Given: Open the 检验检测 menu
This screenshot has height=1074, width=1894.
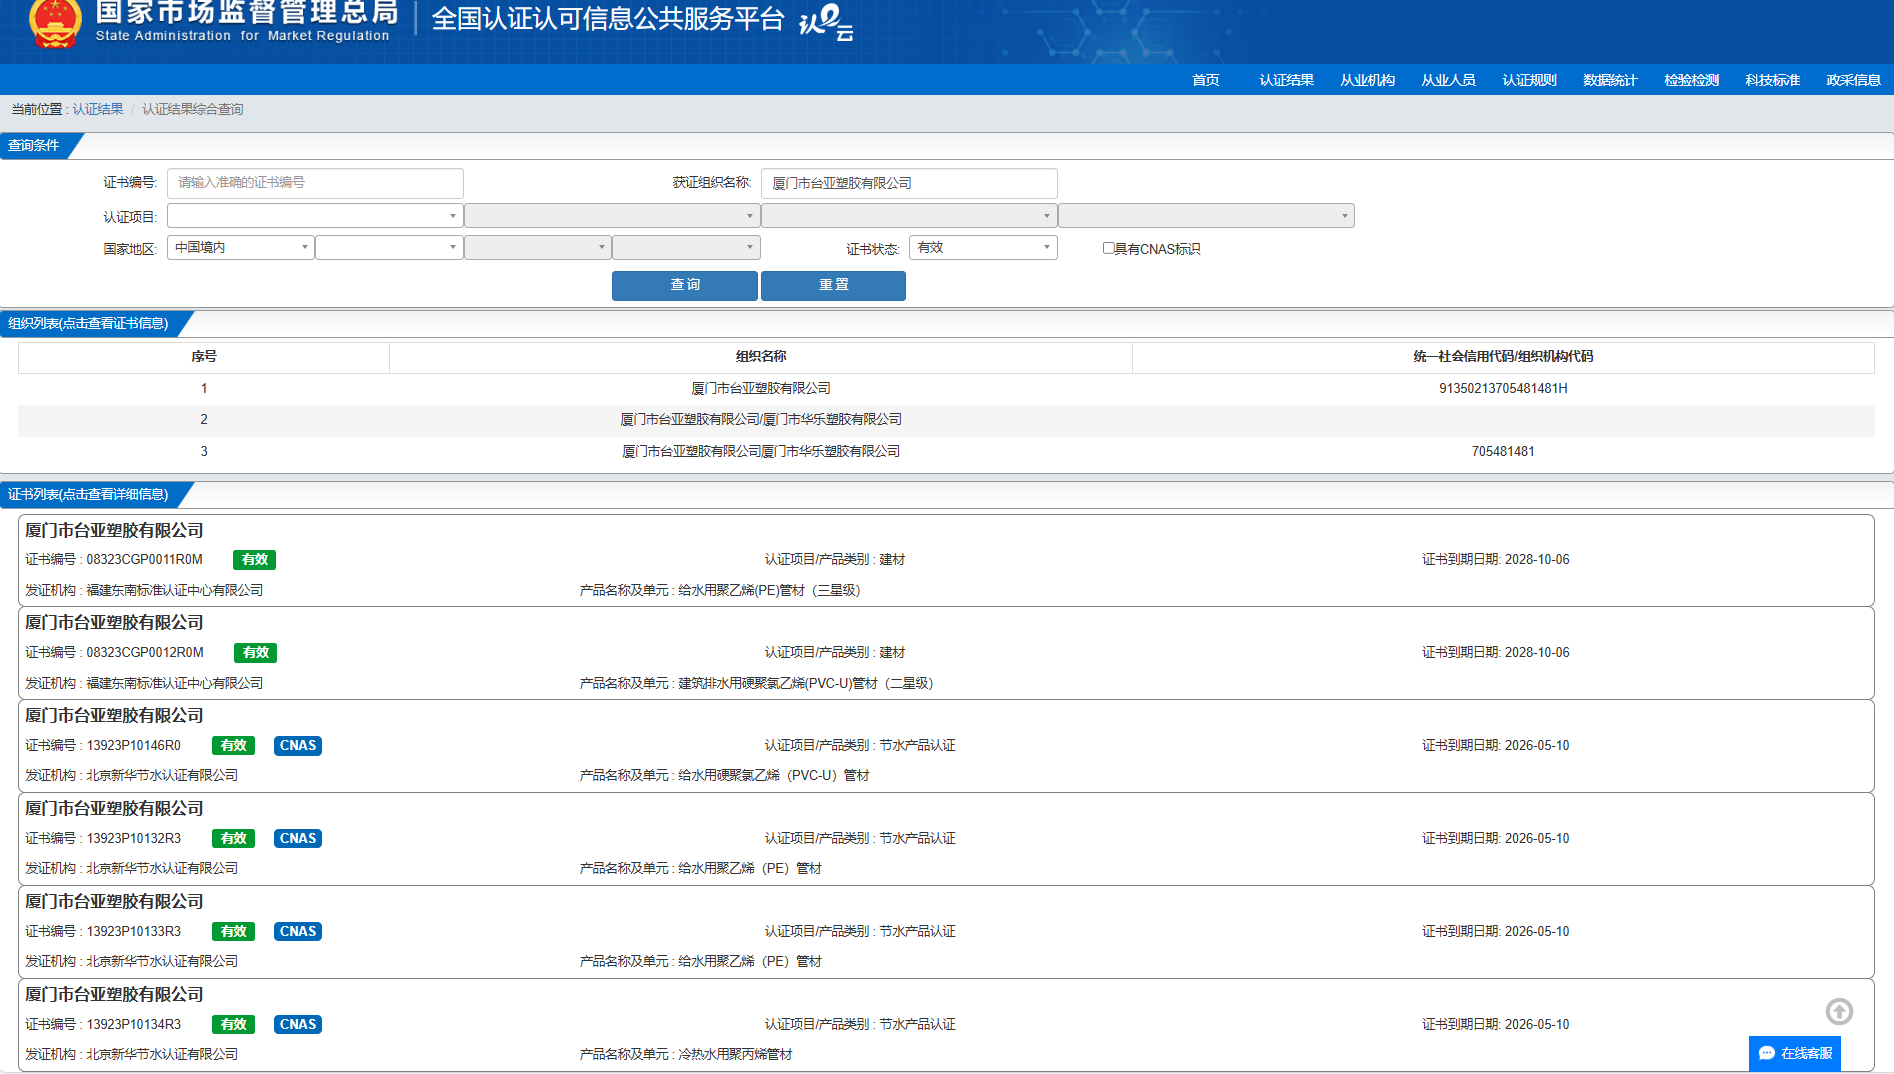Looking at the screenshot, I should click(x=1692, y=80).
